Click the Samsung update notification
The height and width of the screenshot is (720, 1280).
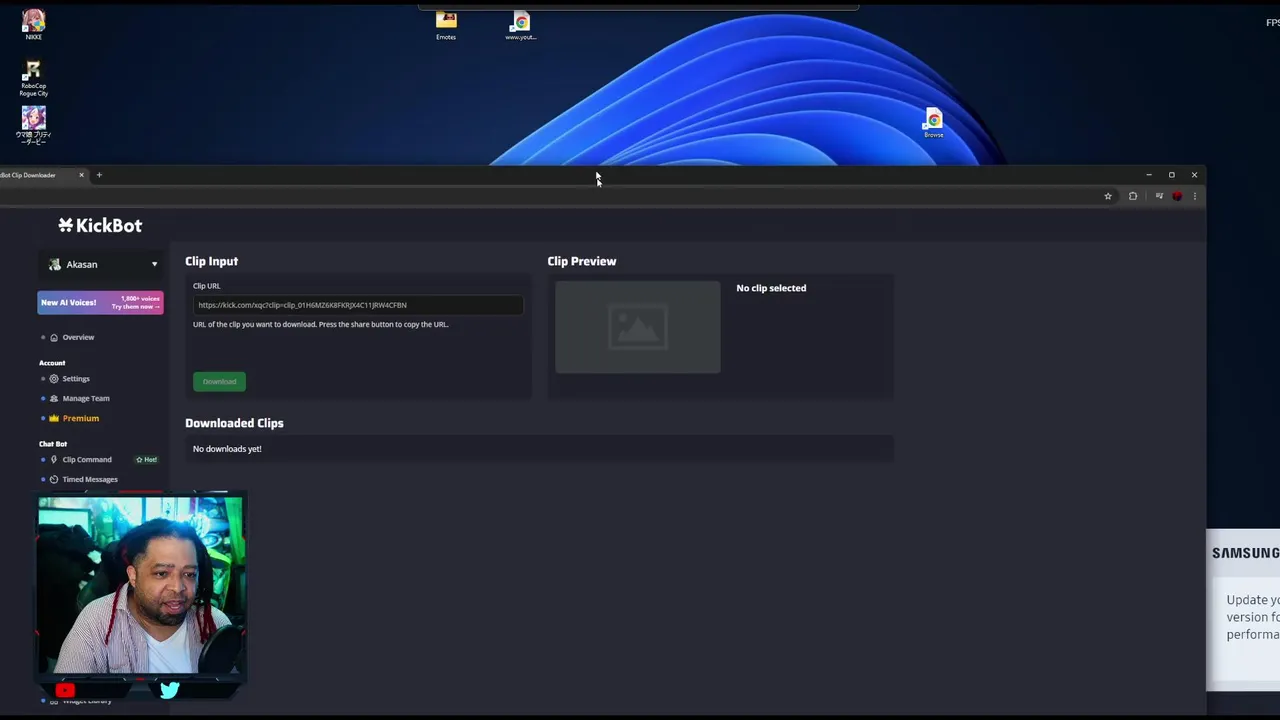1243,610
